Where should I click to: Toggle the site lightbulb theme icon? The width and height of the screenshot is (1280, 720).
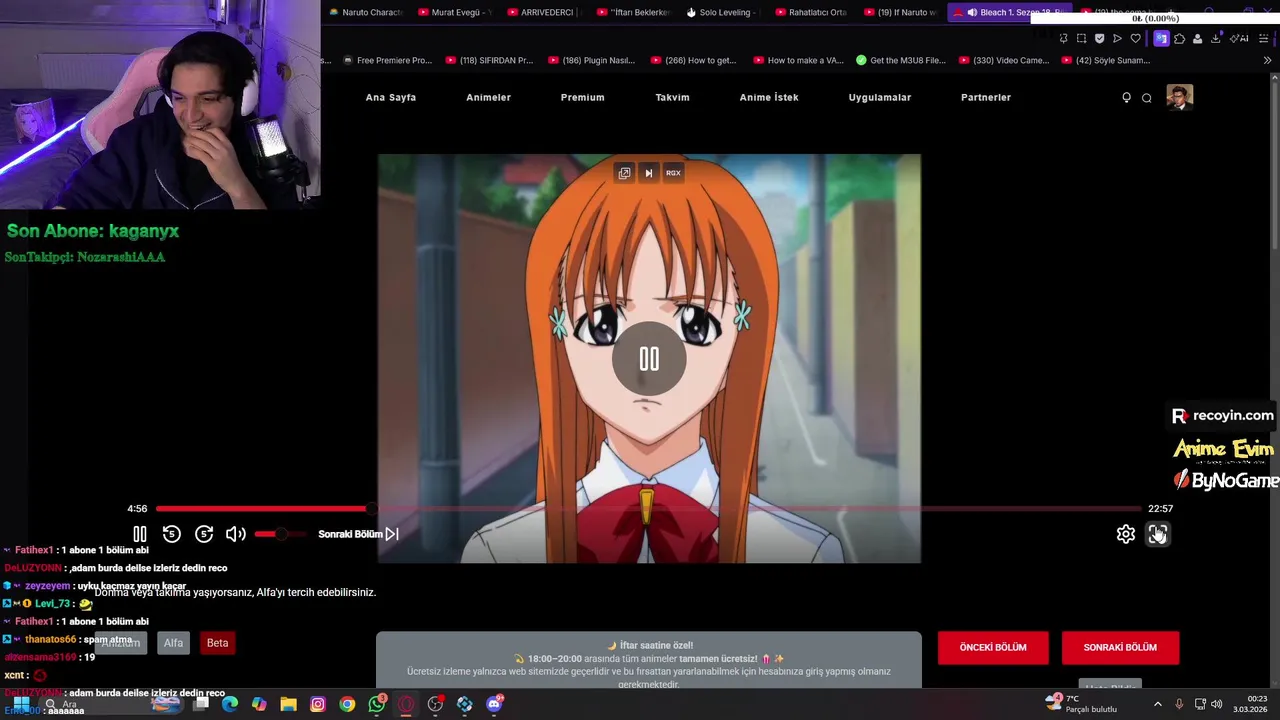click(x=1126, y=97)
